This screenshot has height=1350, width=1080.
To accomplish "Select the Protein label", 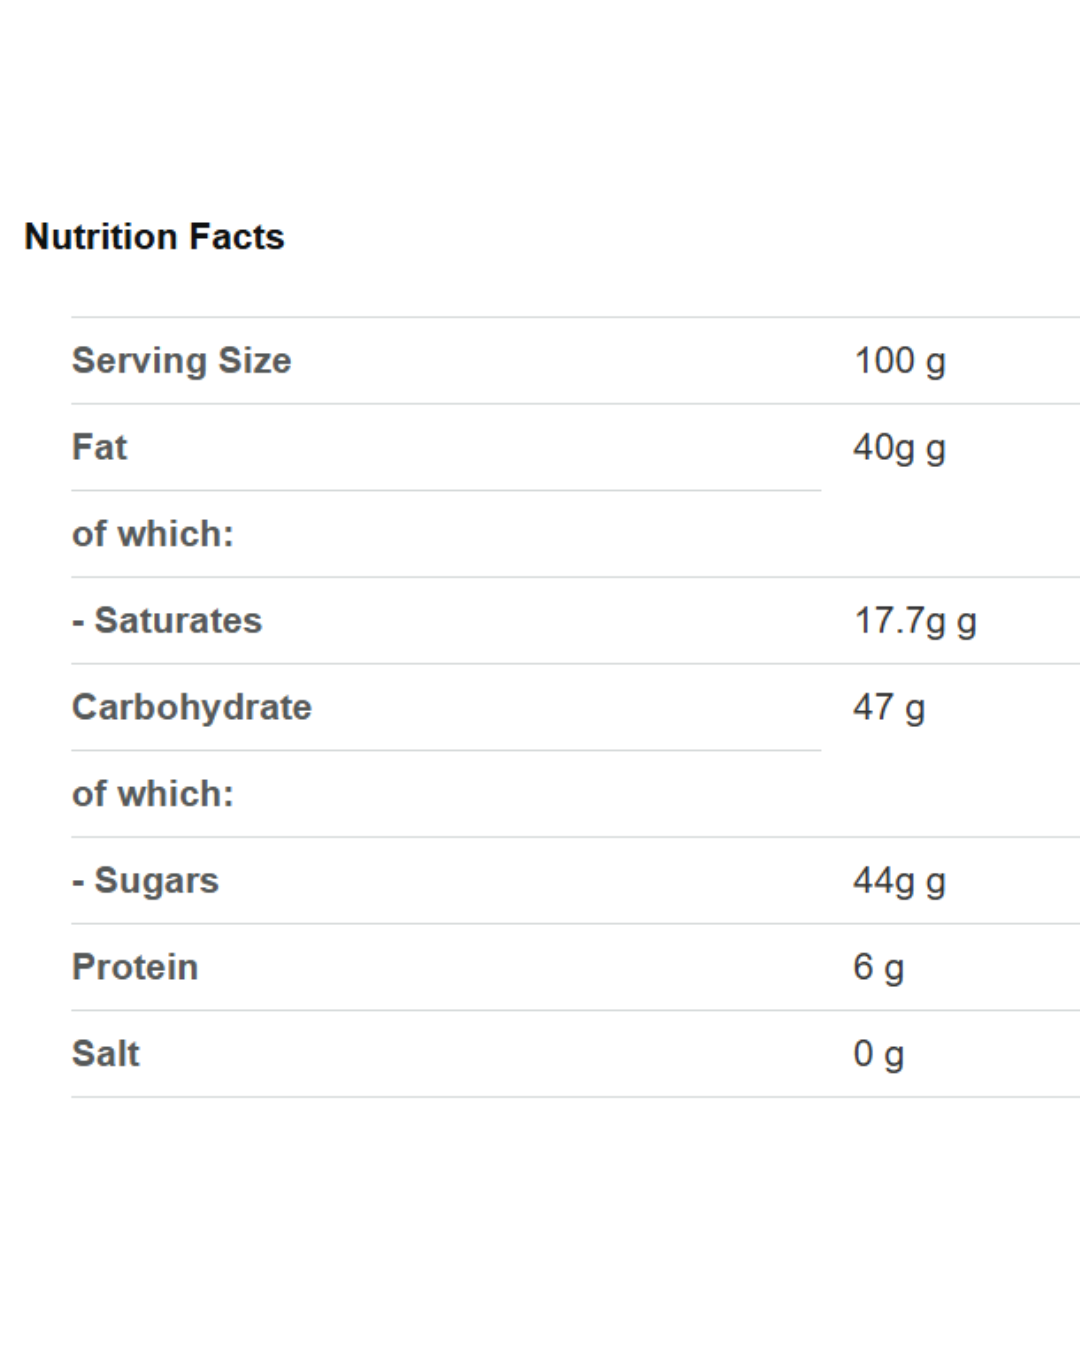I will point(135,967).
